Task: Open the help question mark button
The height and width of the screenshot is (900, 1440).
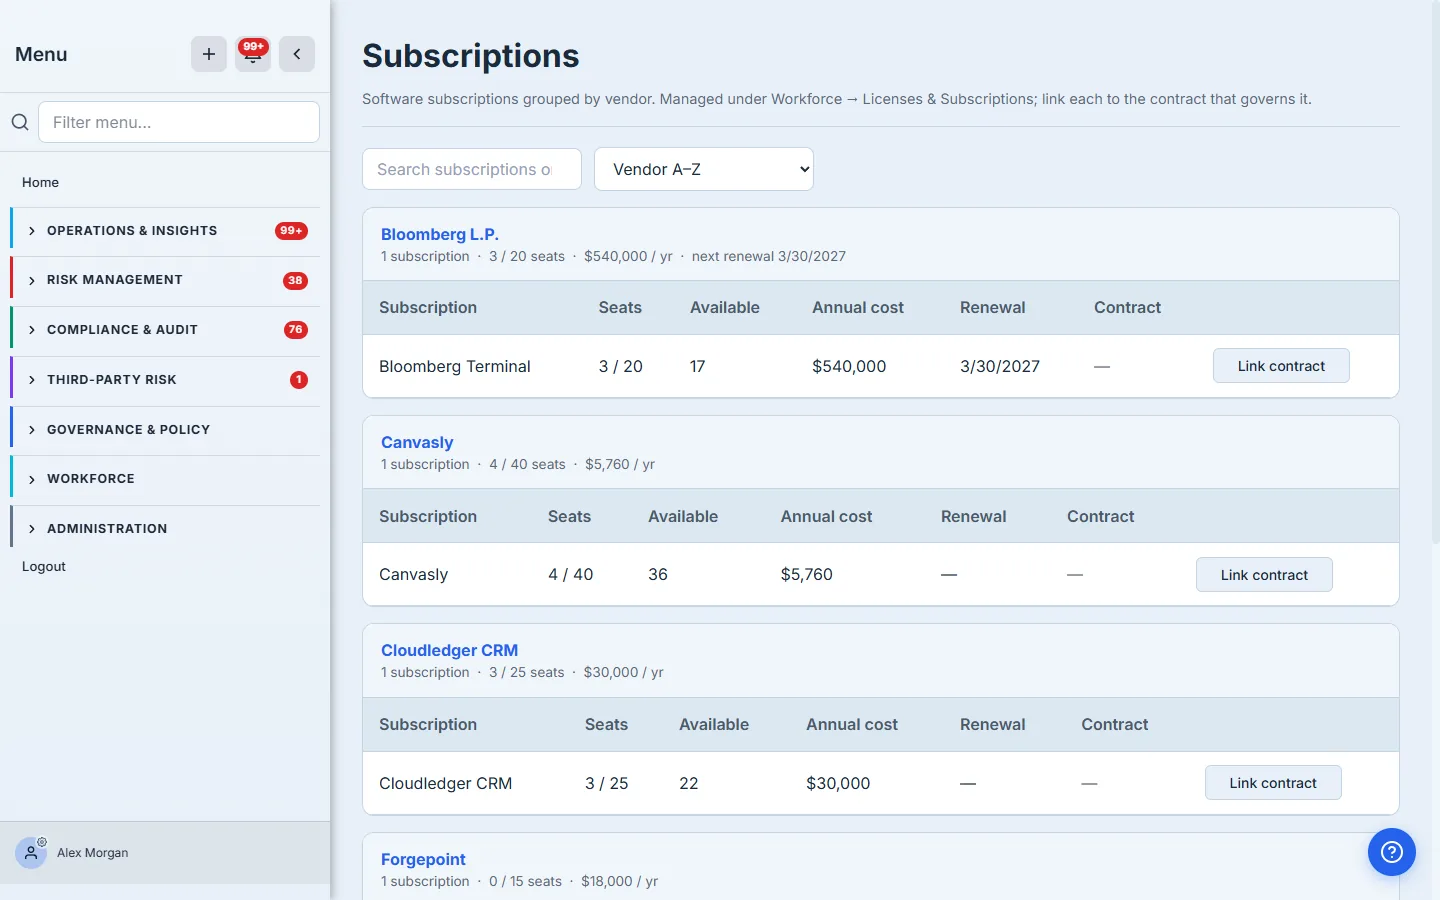Action: [1392, 852]
